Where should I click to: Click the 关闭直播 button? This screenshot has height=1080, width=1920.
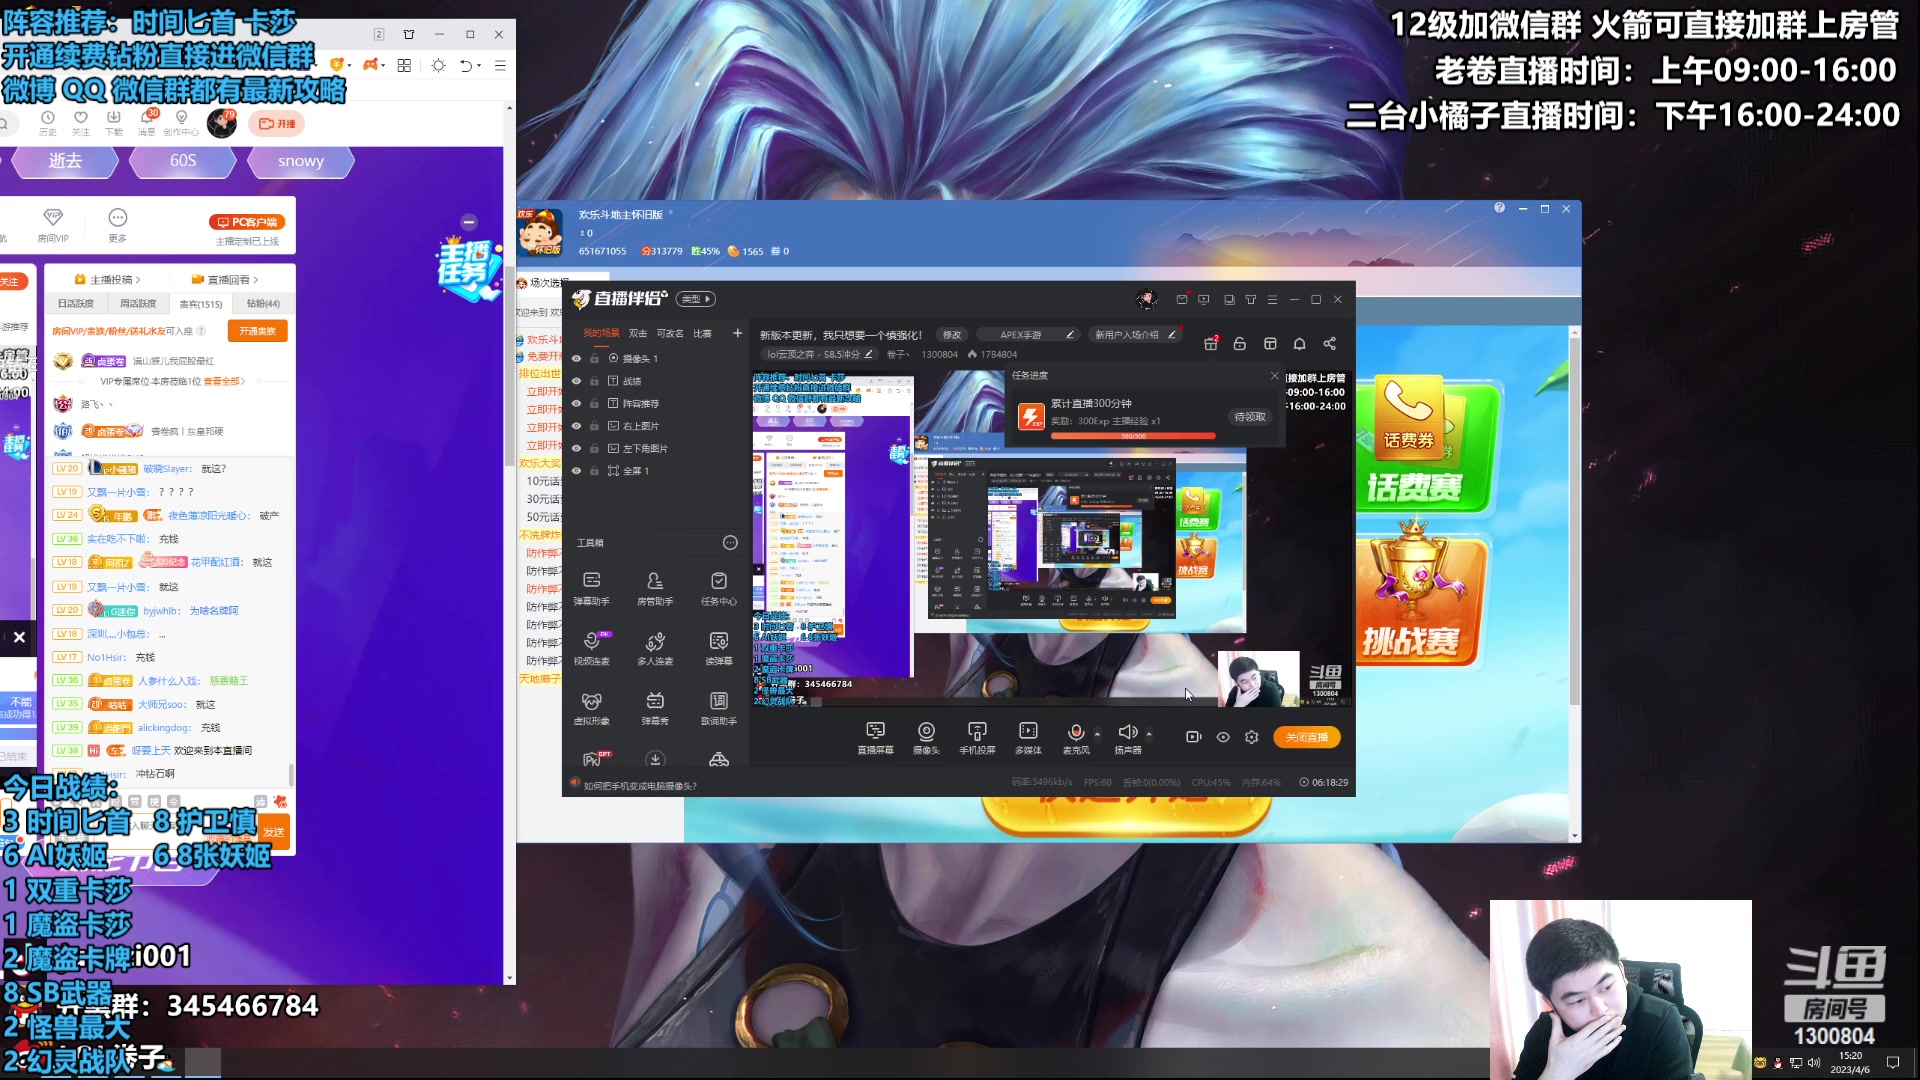click(x=1306, y=737)
